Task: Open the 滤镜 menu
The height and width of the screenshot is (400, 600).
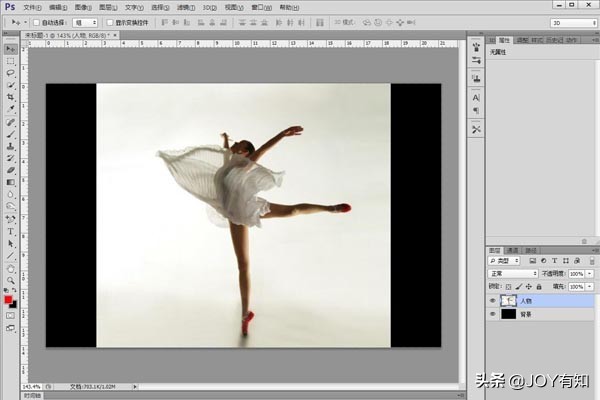Action: coord(185,6)
